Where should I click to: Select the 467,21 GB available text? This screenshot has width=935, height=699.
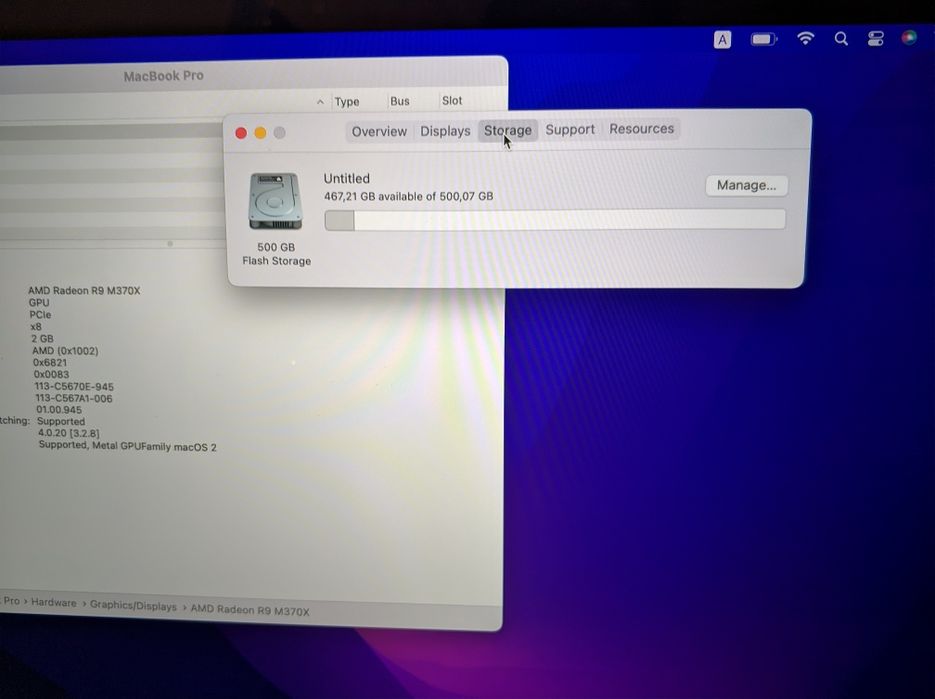pyautogui.click(x=408, y=196)
